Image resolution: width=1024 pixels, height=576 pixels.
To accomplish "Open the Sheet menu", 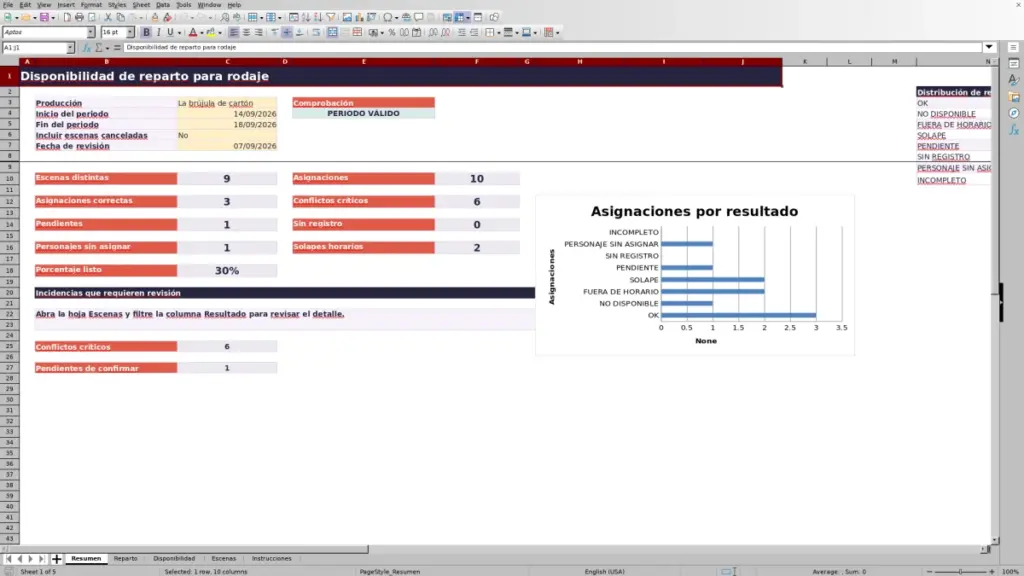I will click(141, 5).
